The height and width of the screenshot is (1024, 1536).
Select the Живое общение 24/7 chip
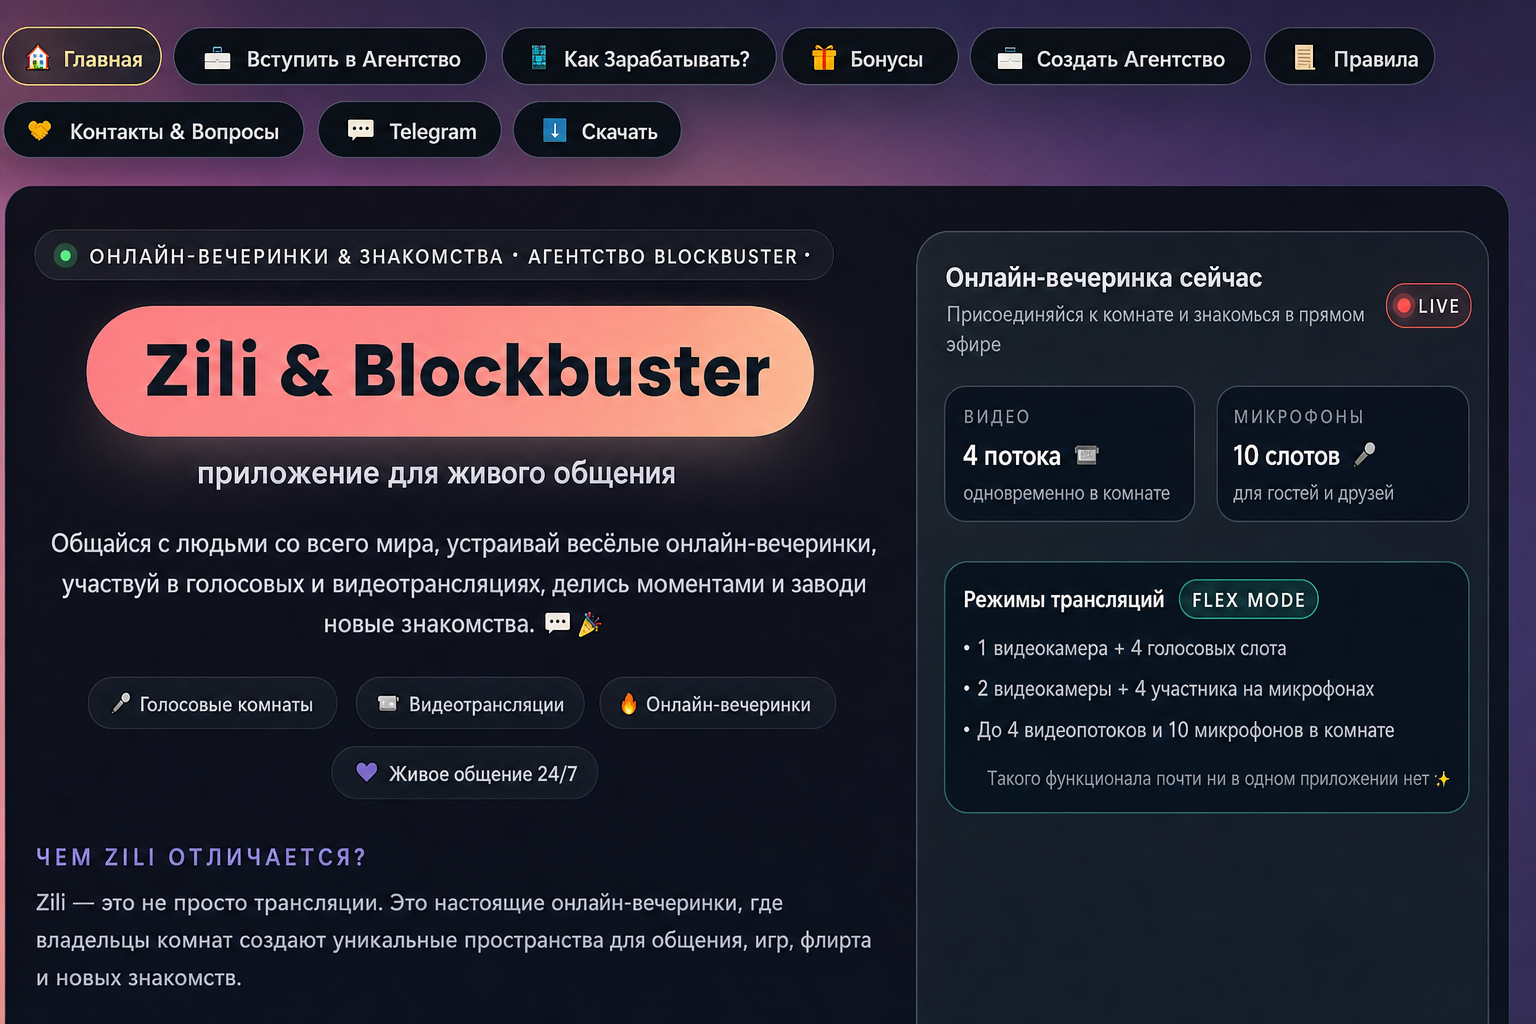(465, 773)
